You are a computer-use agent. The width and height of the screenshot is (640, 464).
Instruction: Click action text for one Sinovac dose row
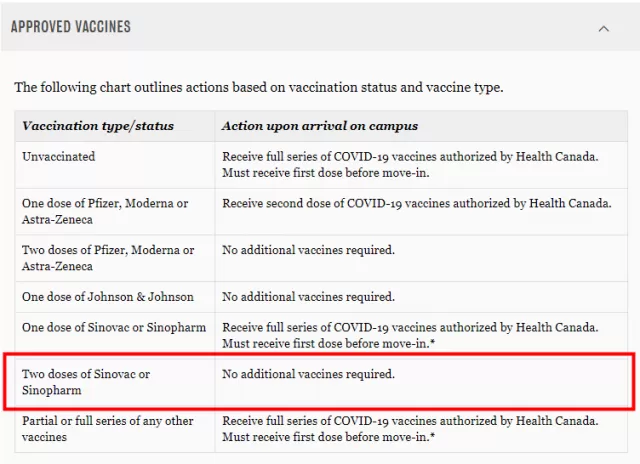click(x=410, y=335)
